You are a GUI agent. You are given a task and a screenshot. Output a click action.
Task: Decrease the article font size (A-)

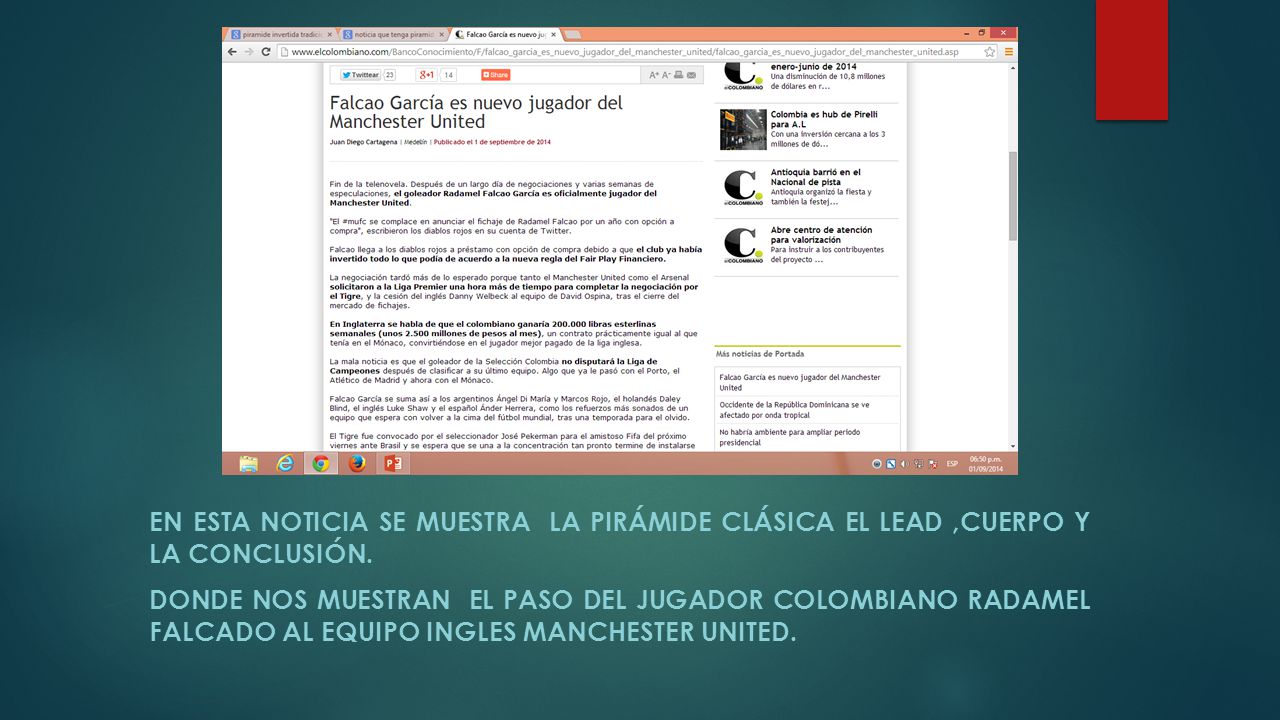(x=666, y=74)
